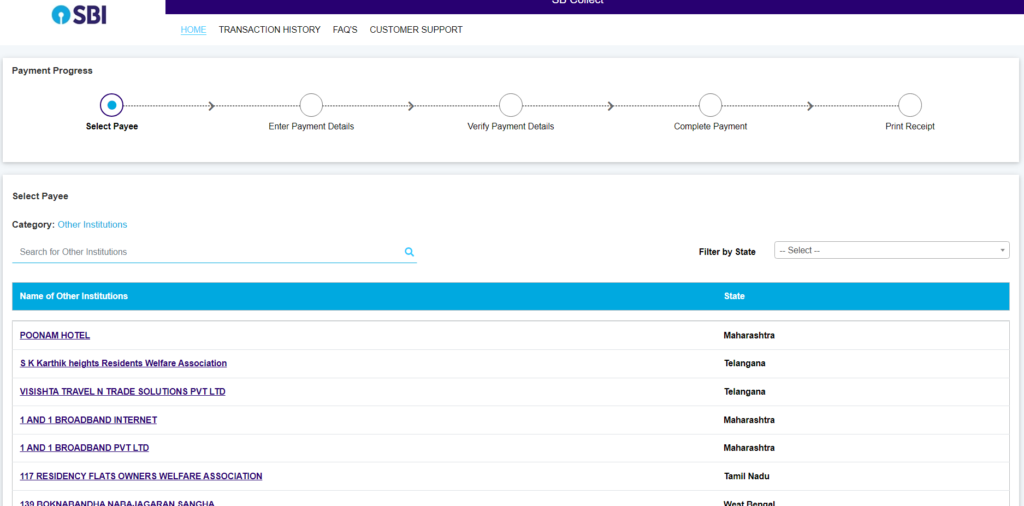Click the Print Receipt step circle
The image size is (1024, 506).
click(x=910, y=105)
